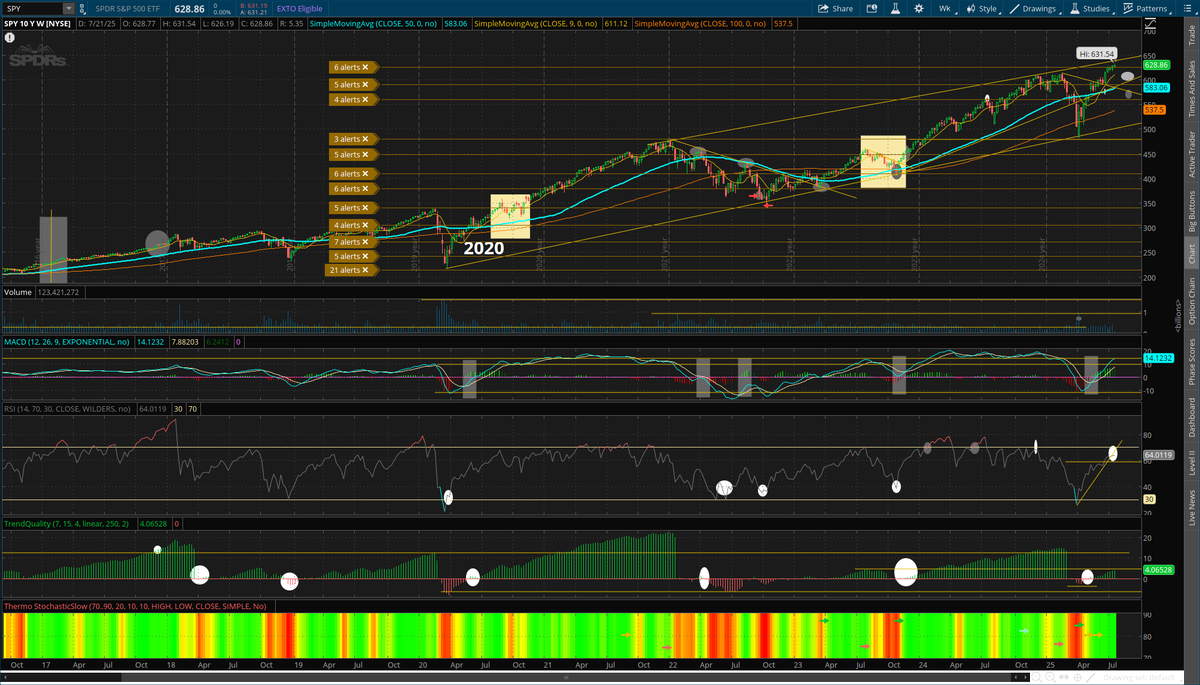Click the H: 631.54 high value
Image resolution: width=1200 pixels, height=685 pixels.
coord(181,22)
